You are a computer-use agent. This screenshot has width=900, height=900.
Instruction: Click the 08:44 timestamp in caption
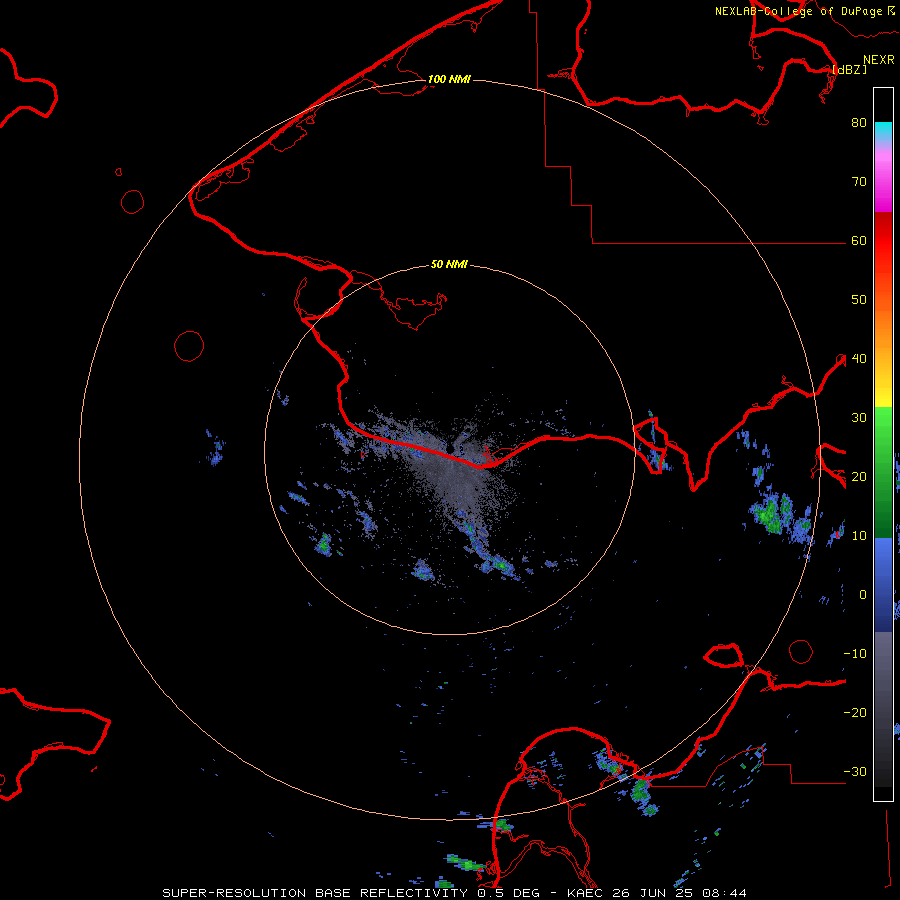click(724, 893)
